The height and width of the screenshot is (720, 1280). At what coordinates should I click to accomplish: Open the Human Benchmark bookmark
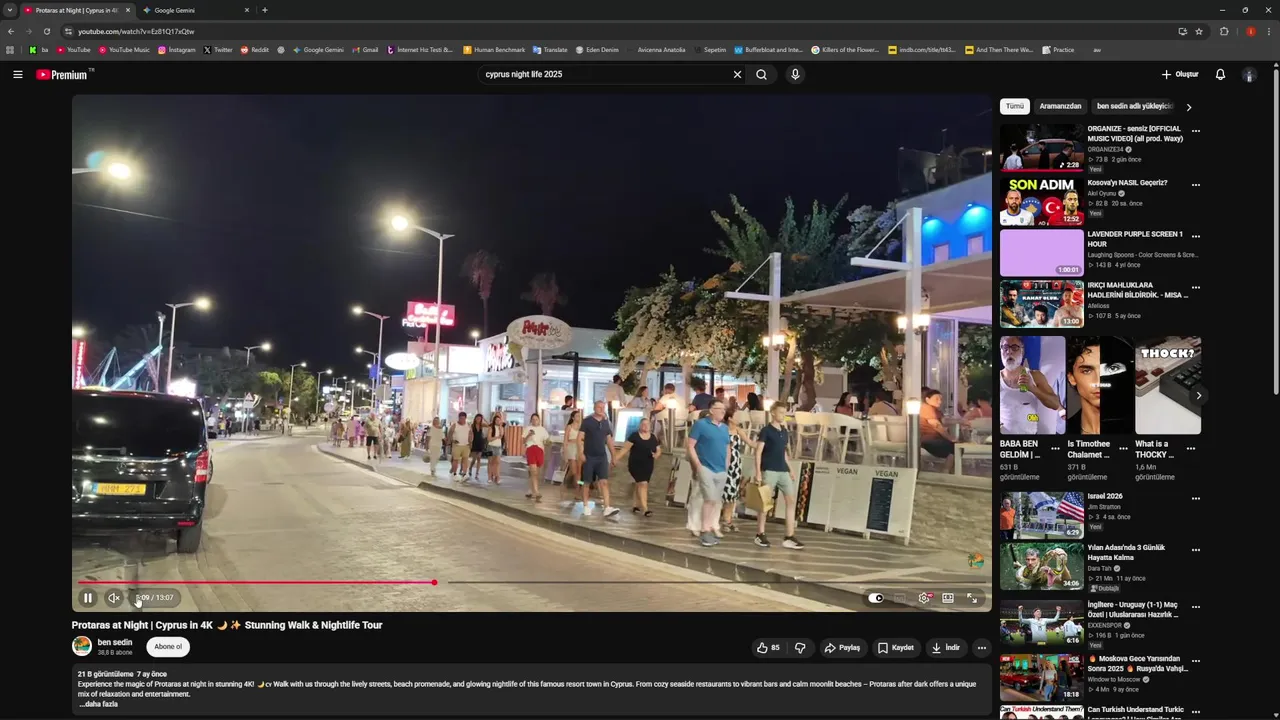coord(494,49)
